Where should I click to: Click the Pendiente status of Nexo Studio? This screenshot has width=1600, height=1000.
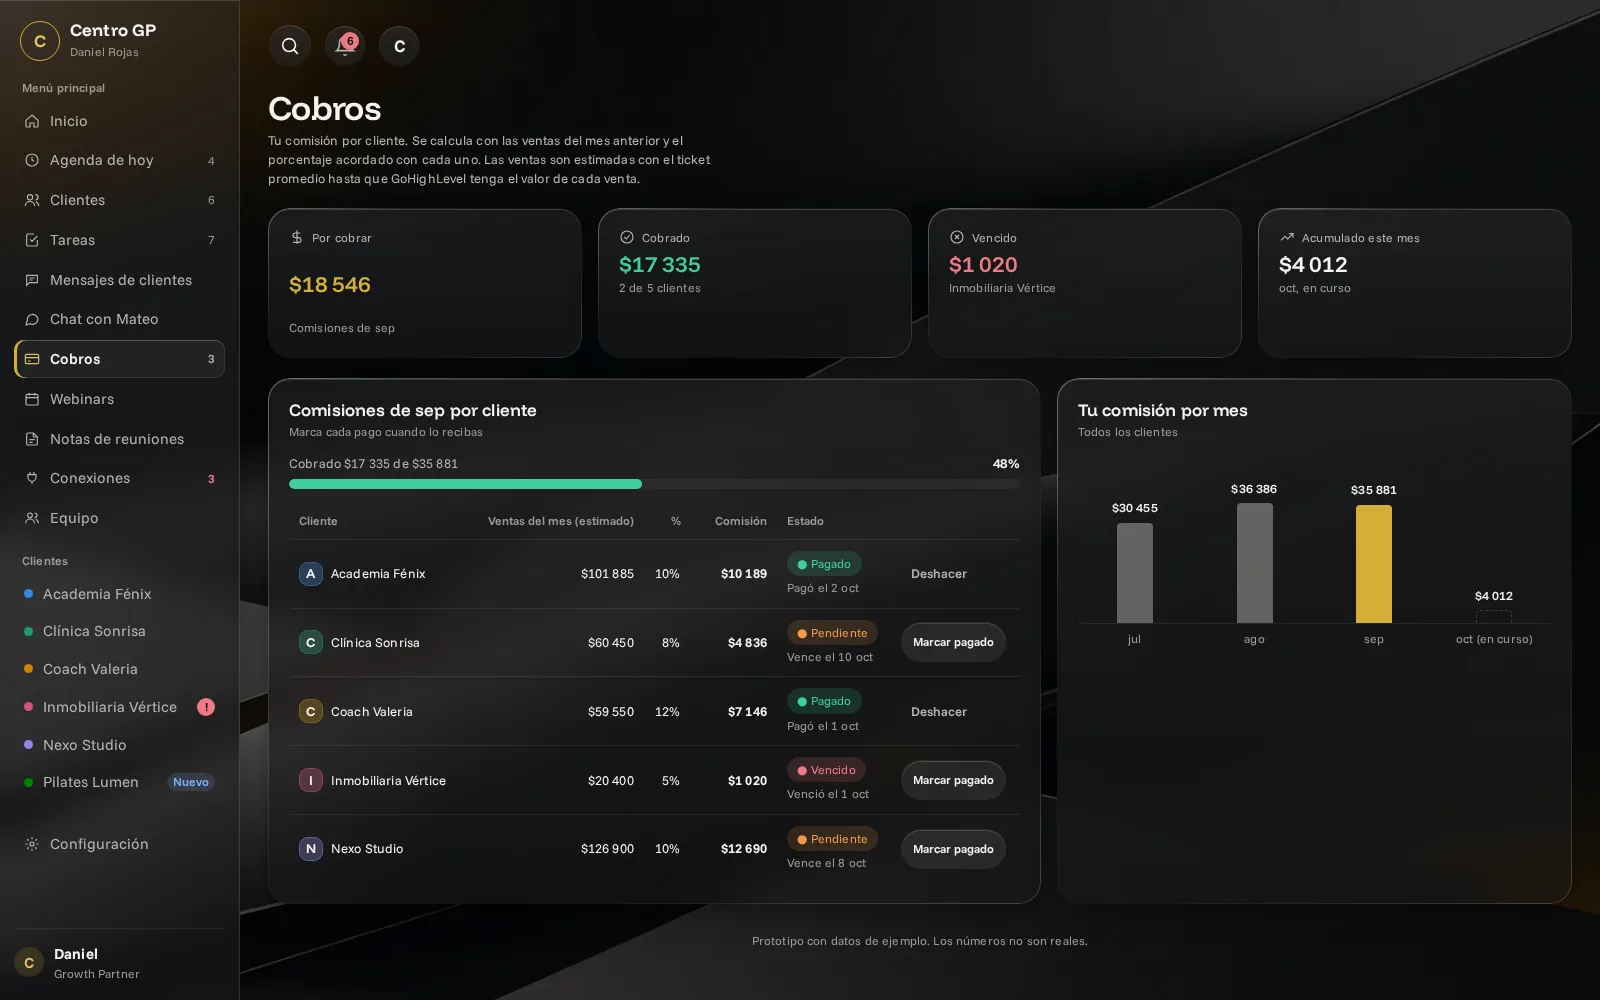tap(832, 839)
